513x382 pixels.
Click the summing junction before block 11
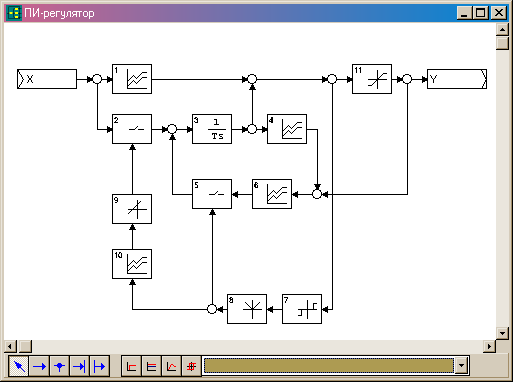(332, 79)
